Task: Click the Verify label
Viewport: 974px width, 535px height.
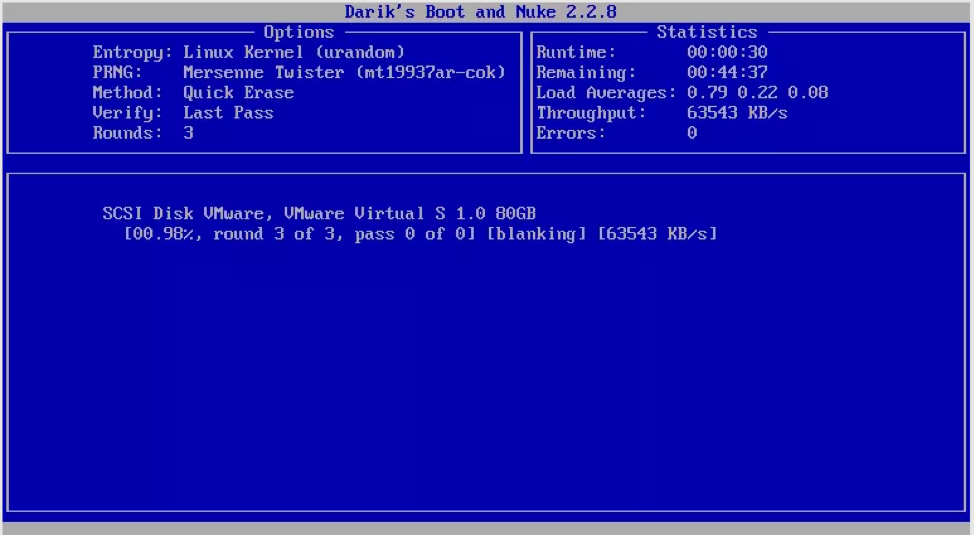Action: [x=127, y=112]
